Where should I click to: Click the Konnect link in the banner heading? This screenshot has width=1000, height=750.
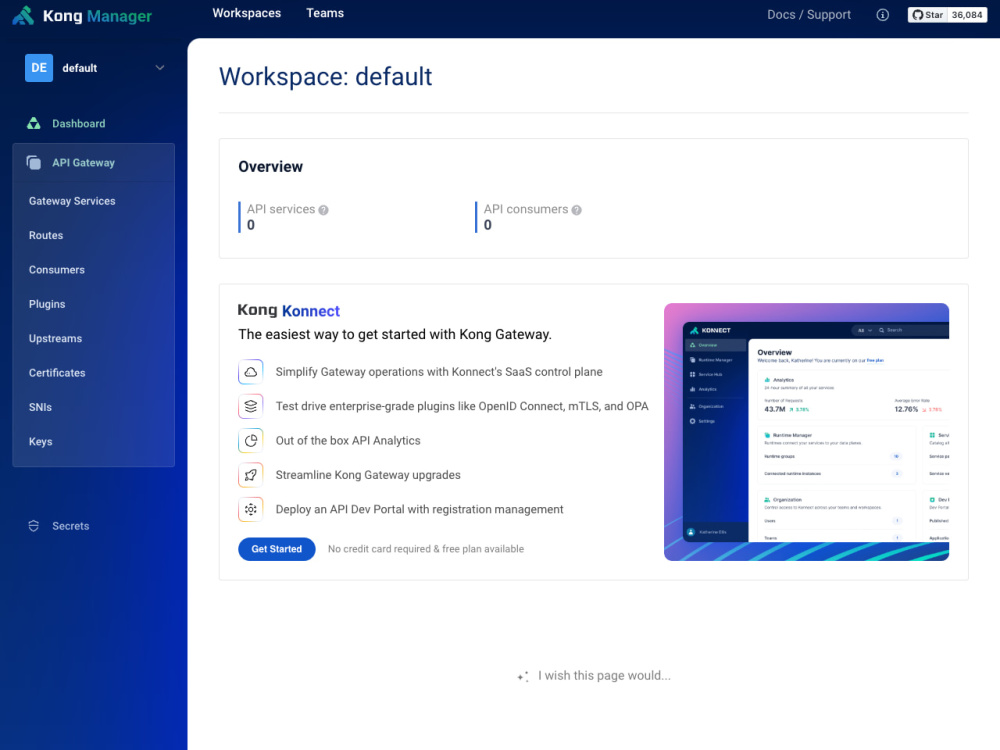click(x=311, y=311)
